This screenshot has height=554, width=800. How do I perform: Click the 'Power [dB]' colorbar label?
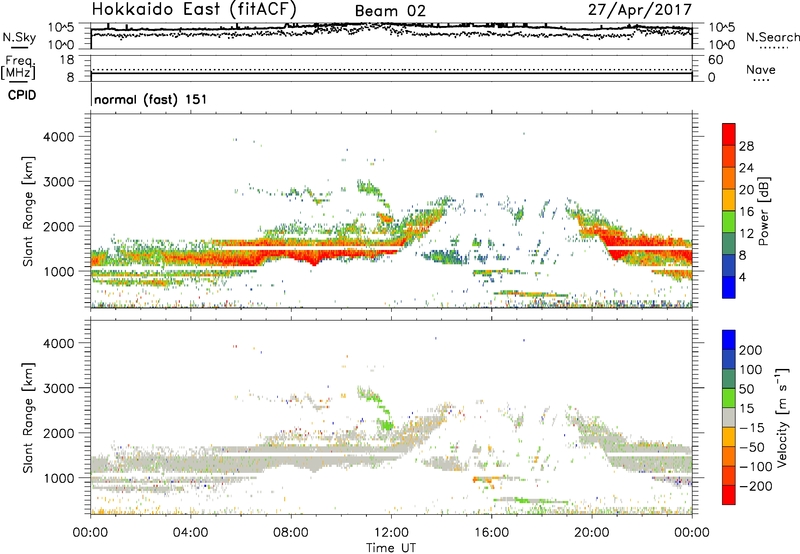point(763,211)
